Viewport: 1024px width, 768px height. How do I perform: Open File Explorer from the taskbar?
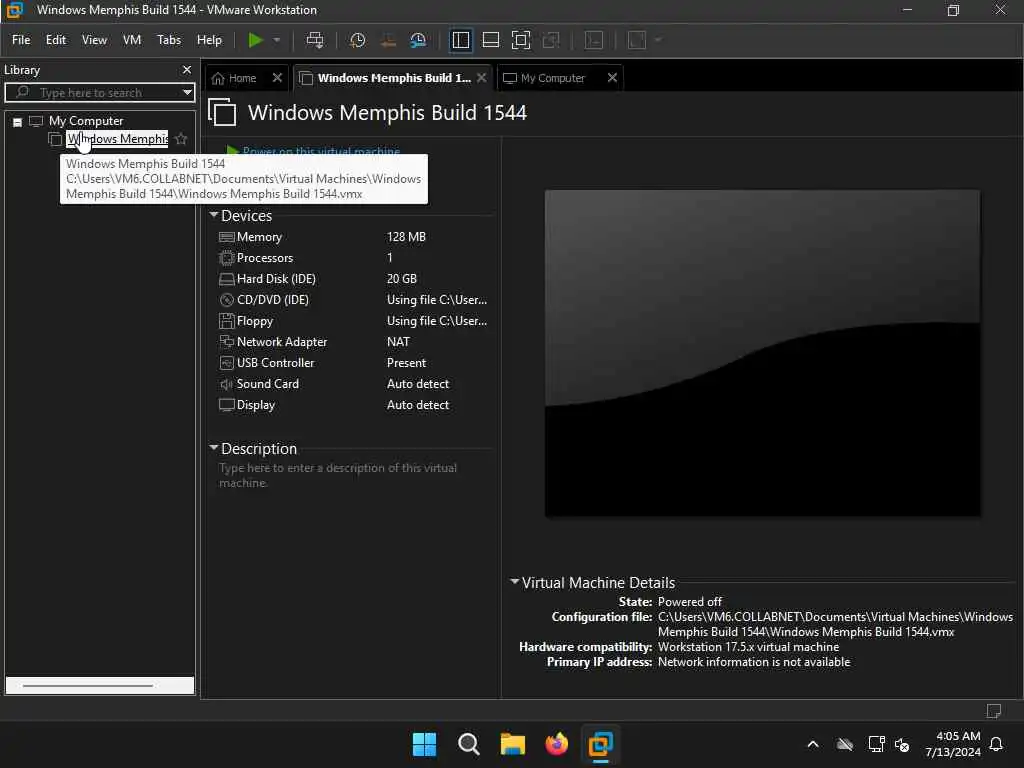[x=513, y=744]
